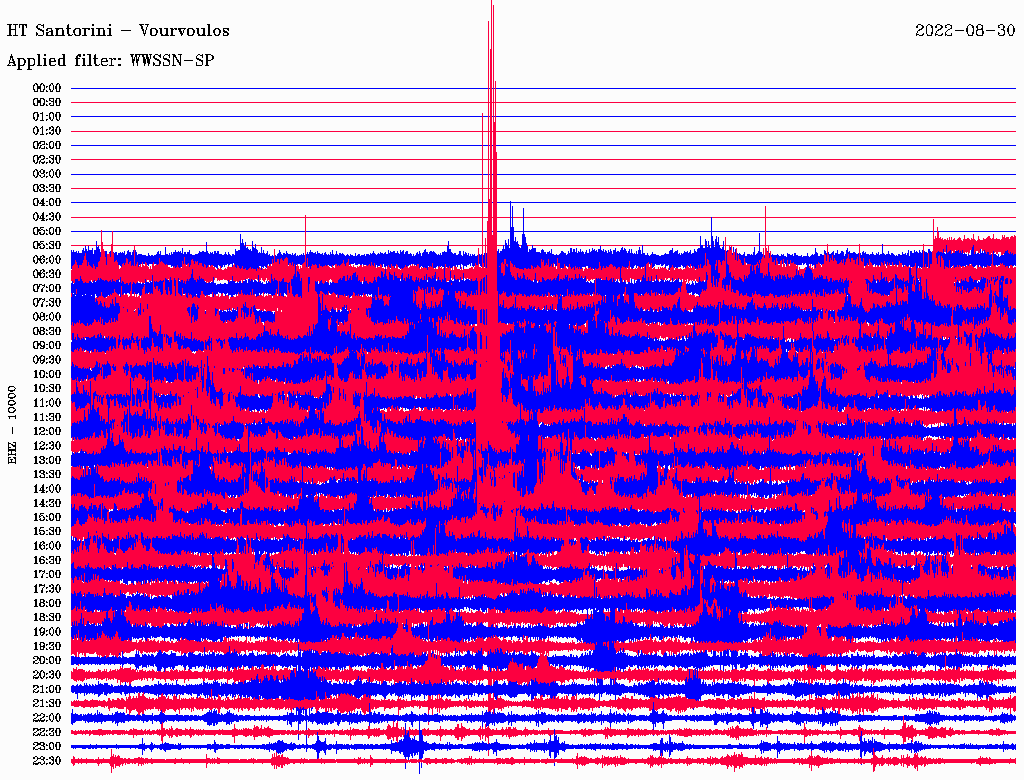1024x780 pixels.
Task: Click the '10:30' time label
Action: pyautogui.click(x=46, y=389)
